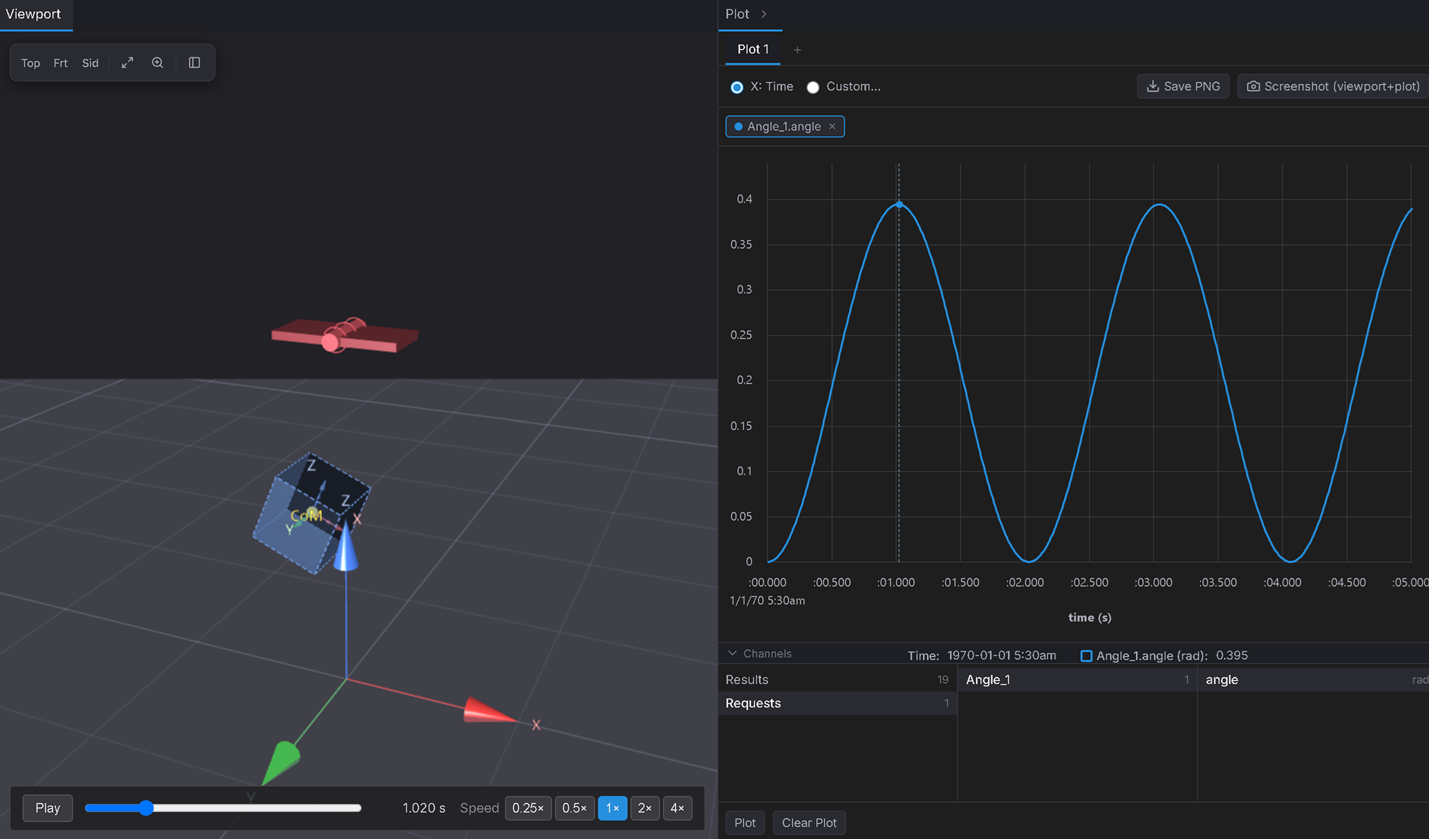Screen dimensions: 1429x839
Task: Start the animation with Play
Action: click(x=48, y=808)
